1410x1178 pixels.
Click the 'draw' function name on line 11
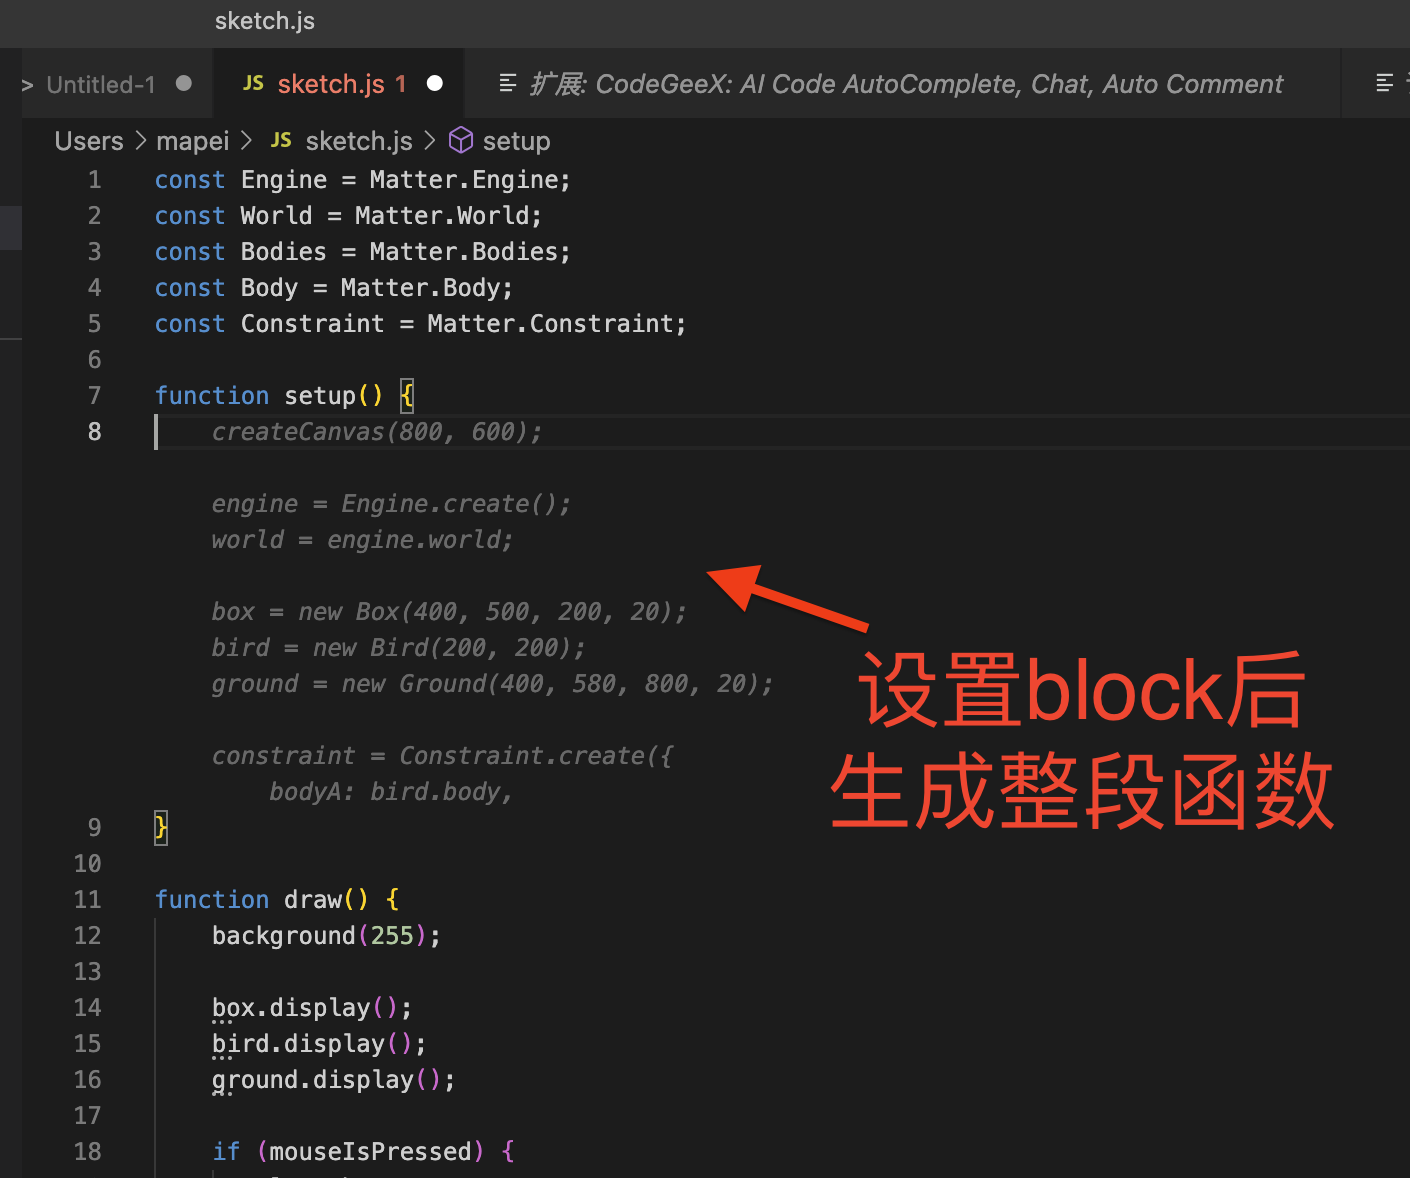pos(313,900)
